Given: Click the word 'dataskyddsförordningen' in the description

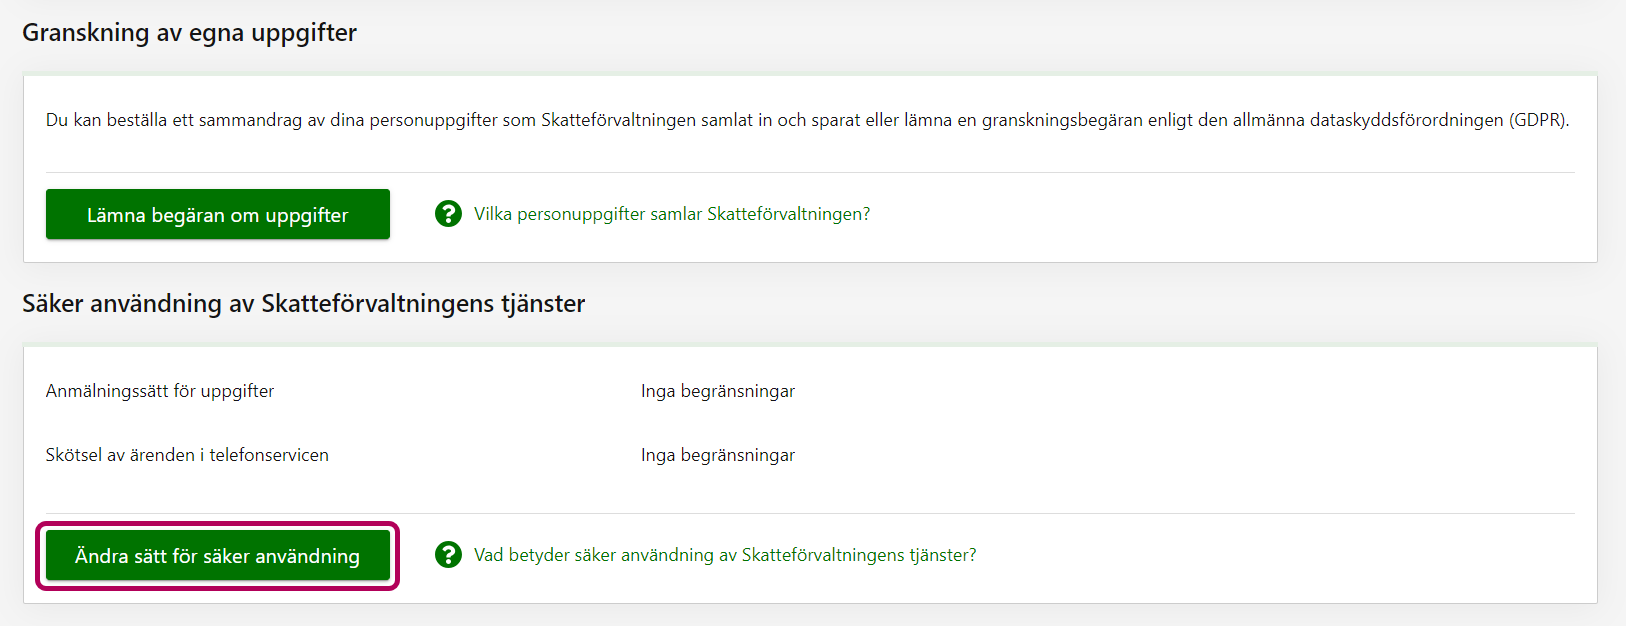Looking at the screenshot, I should click(x=1406, y=120).
